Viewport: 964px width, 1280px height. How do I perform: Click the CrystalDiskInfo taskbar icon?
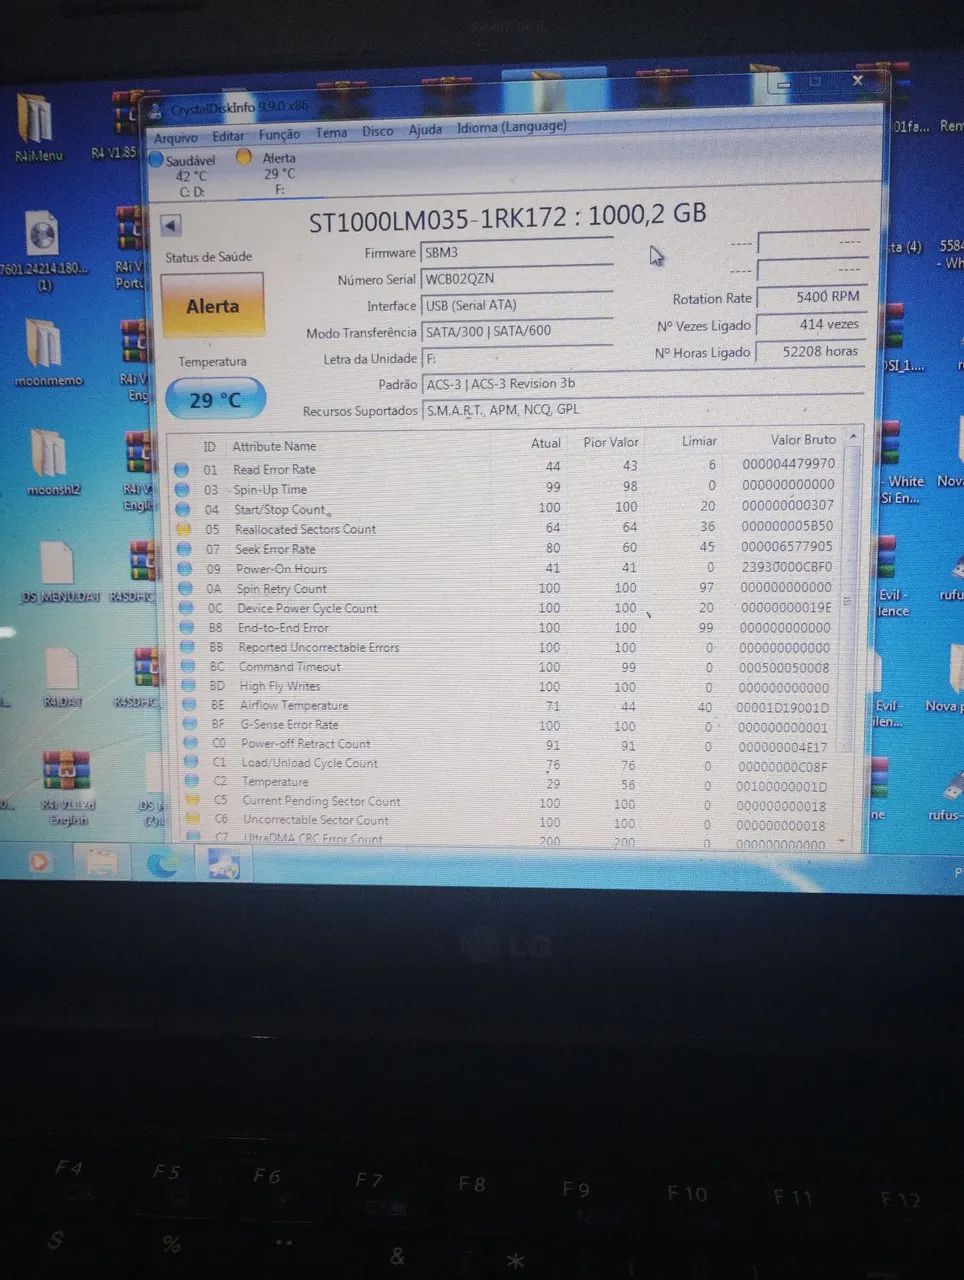click(223, 863)
